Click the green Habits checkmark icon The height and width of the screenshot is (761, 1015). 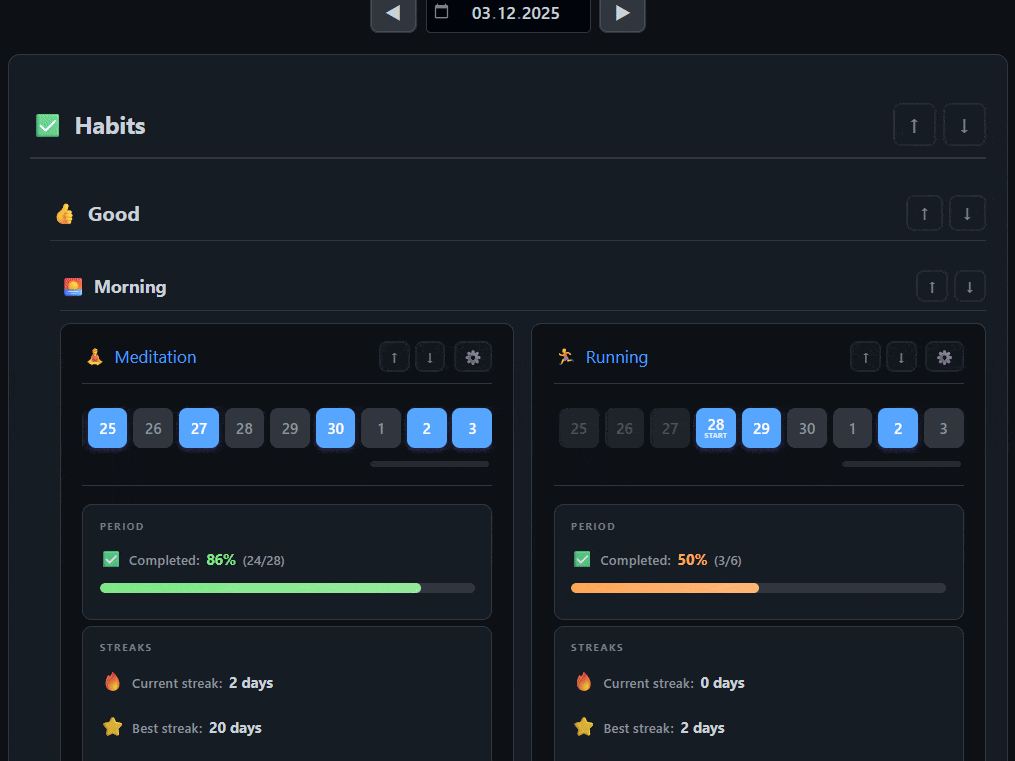[47, 126]
